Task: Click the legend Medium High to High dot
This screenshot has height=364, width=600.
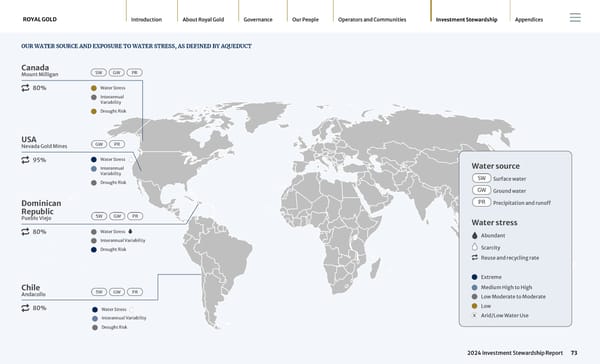Action: point(474,287)
